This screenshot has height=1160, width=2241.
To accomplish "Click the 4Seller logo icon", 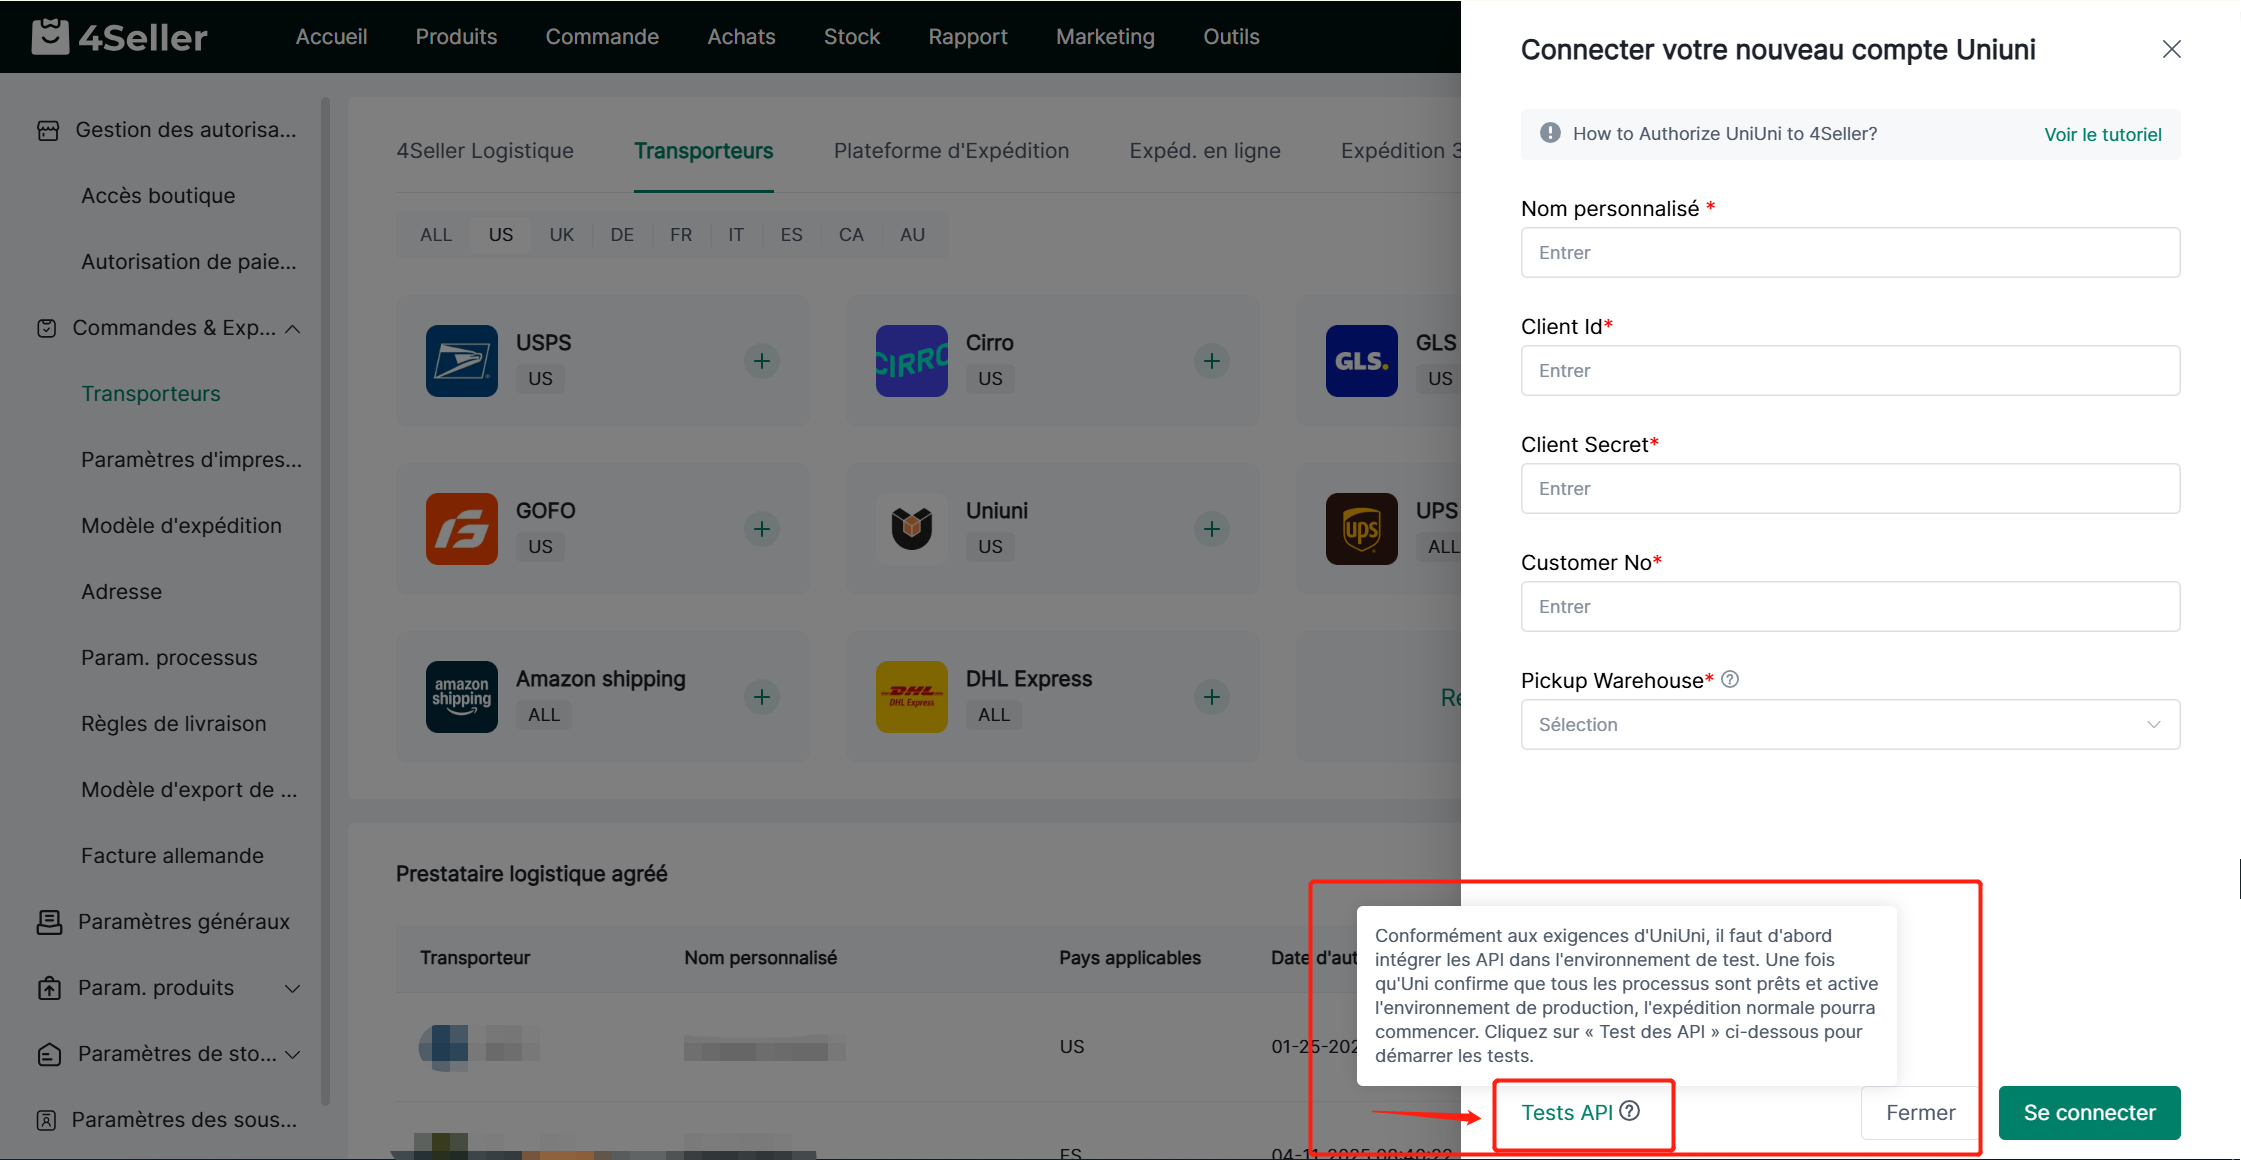I will (x=50, y=37).
